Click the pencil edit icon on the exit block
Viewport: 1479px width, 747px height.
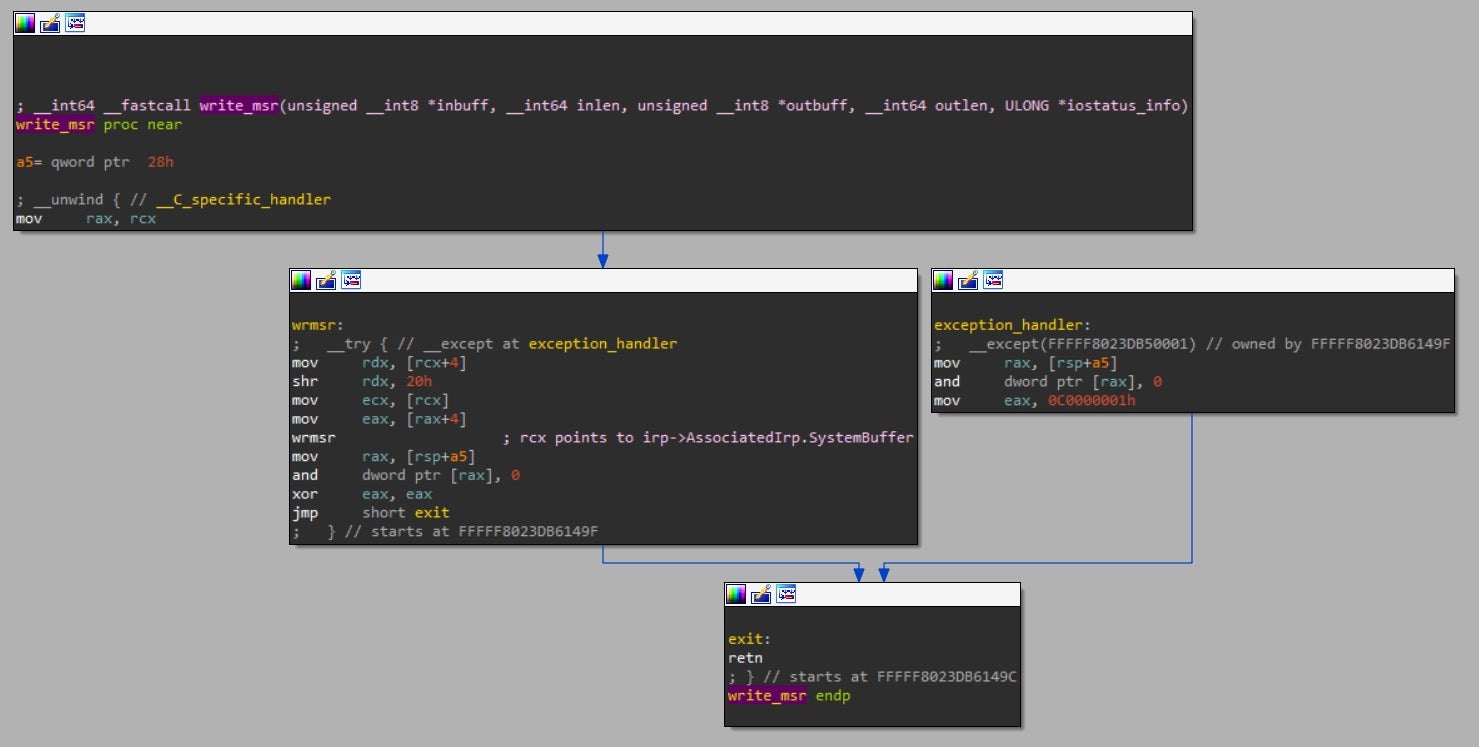[x=761, y=594]
